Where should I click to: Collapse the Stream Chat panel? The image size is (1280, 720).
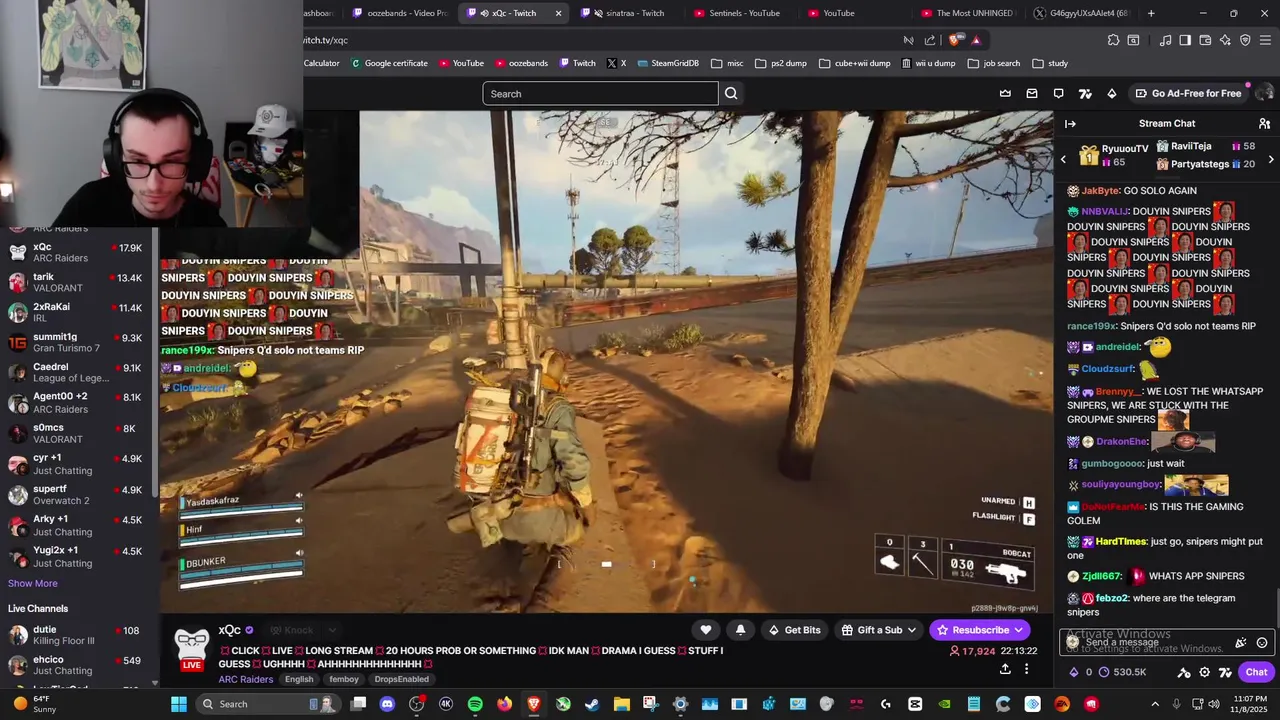click(1070, 123)
